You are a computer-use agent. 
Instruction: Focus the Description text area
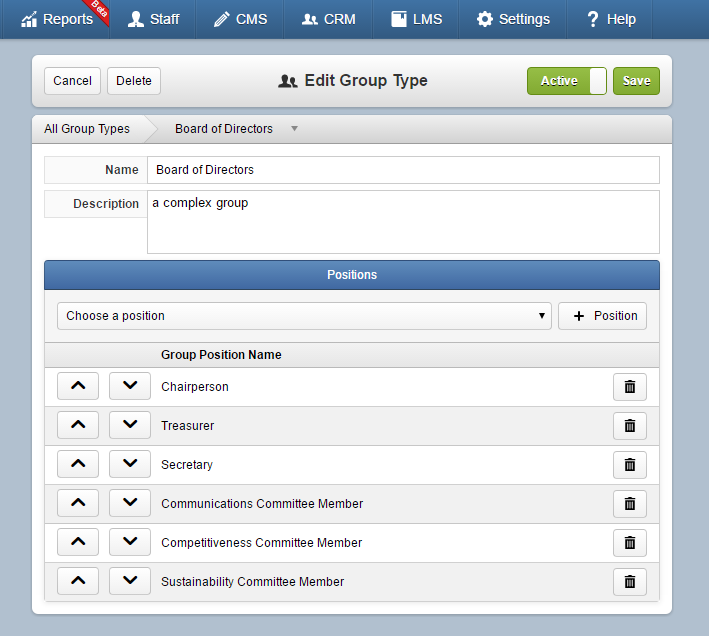403,222
